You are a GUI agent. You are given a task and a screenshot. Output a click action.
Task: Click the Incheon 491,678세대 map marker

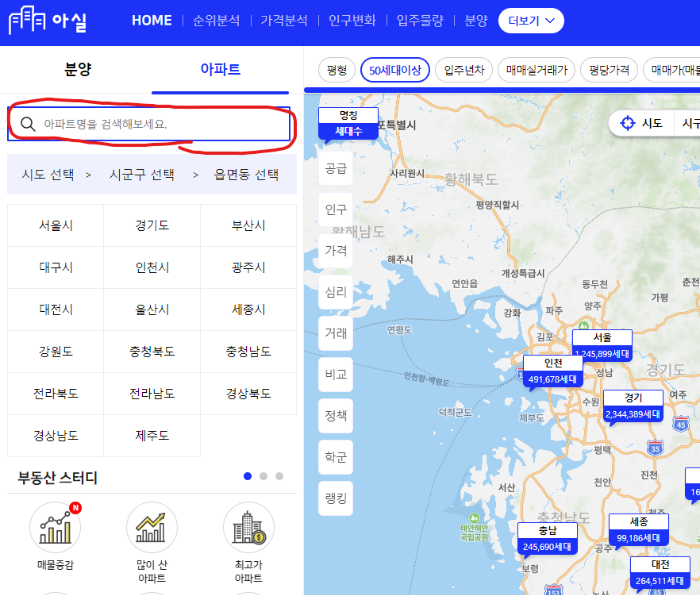(x=553, y=371)
